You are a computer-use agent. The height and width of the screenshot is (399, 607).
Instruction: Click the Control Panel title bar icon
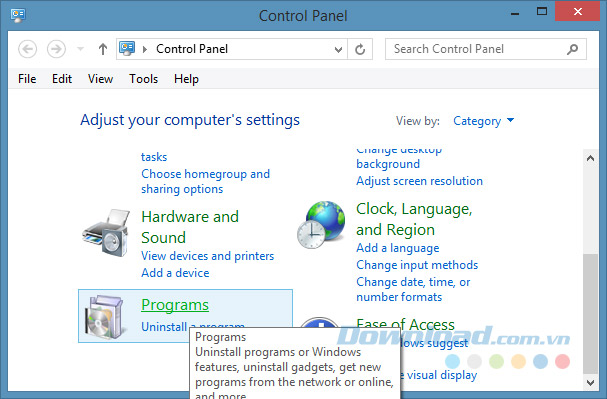pyautogui.click(x=18, y=15)
